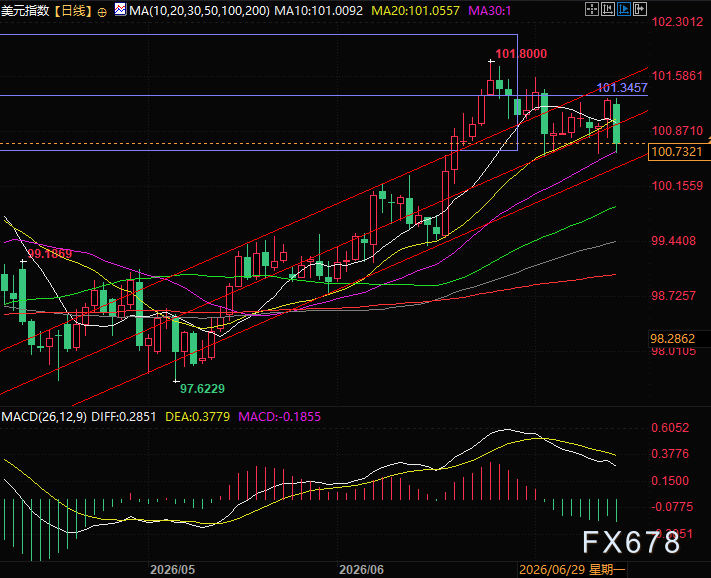
Task: Click the magenta MA30 label
Action: [490, 10]
